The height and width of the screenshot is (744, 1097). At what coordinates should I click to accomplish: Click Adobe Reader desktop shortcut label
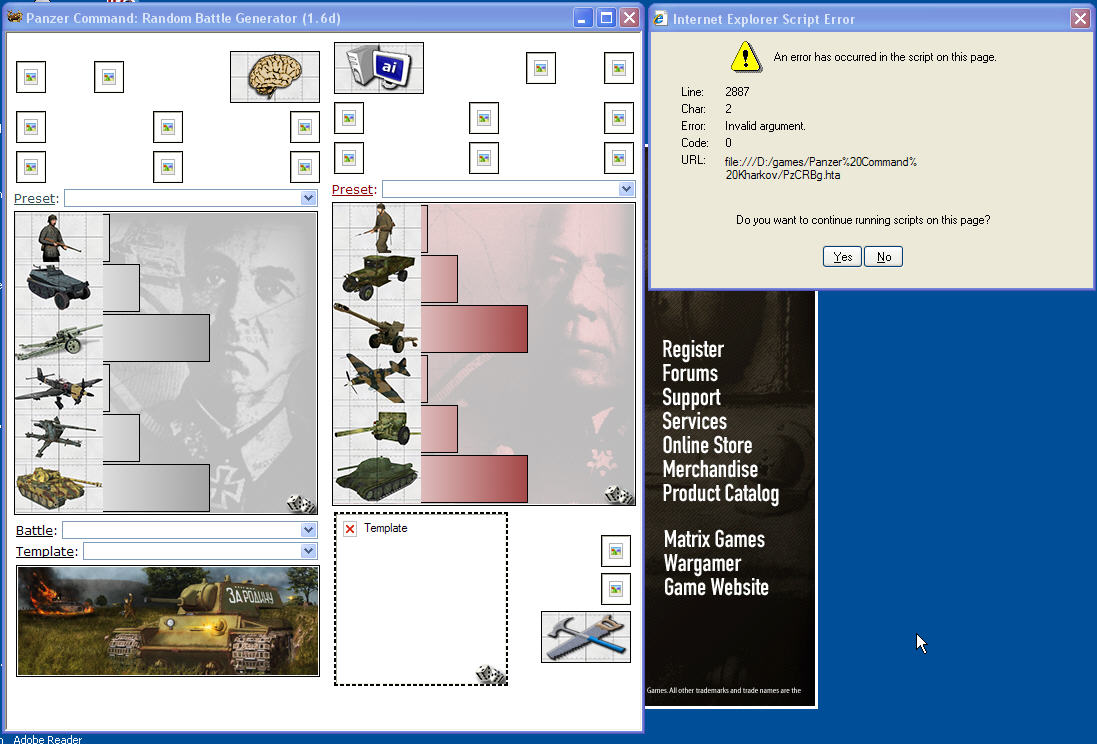point(48,739)
